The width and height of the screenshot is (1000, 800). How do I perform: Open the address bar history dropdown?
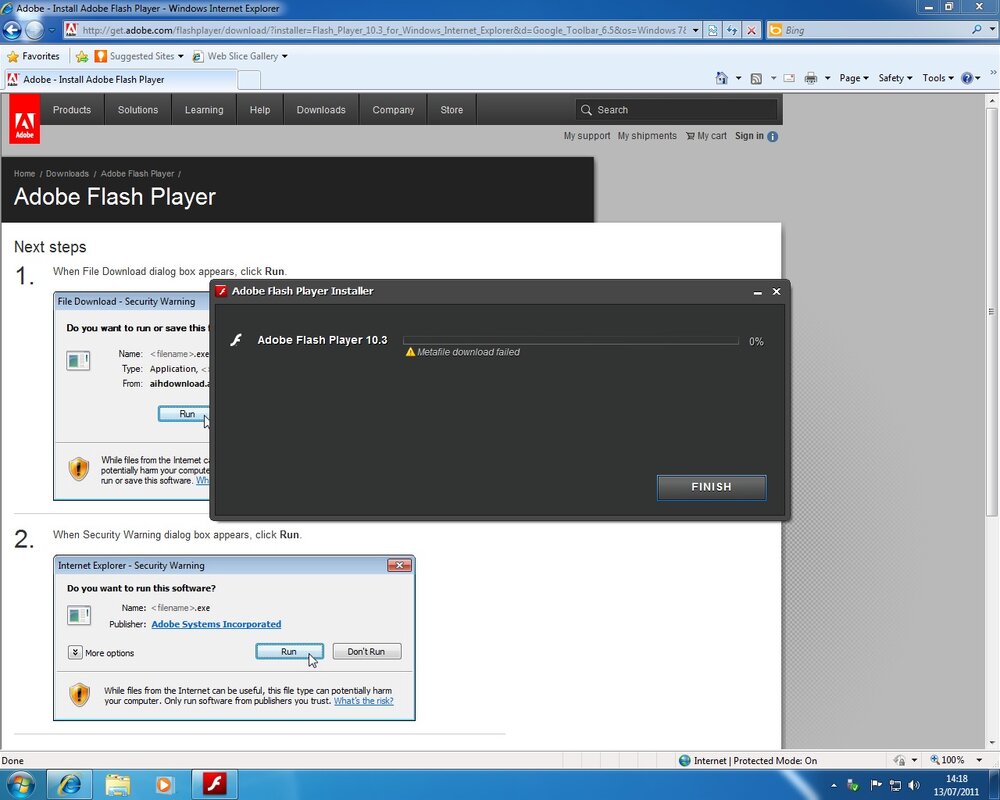pyautogui.click(x=695, y=30)
